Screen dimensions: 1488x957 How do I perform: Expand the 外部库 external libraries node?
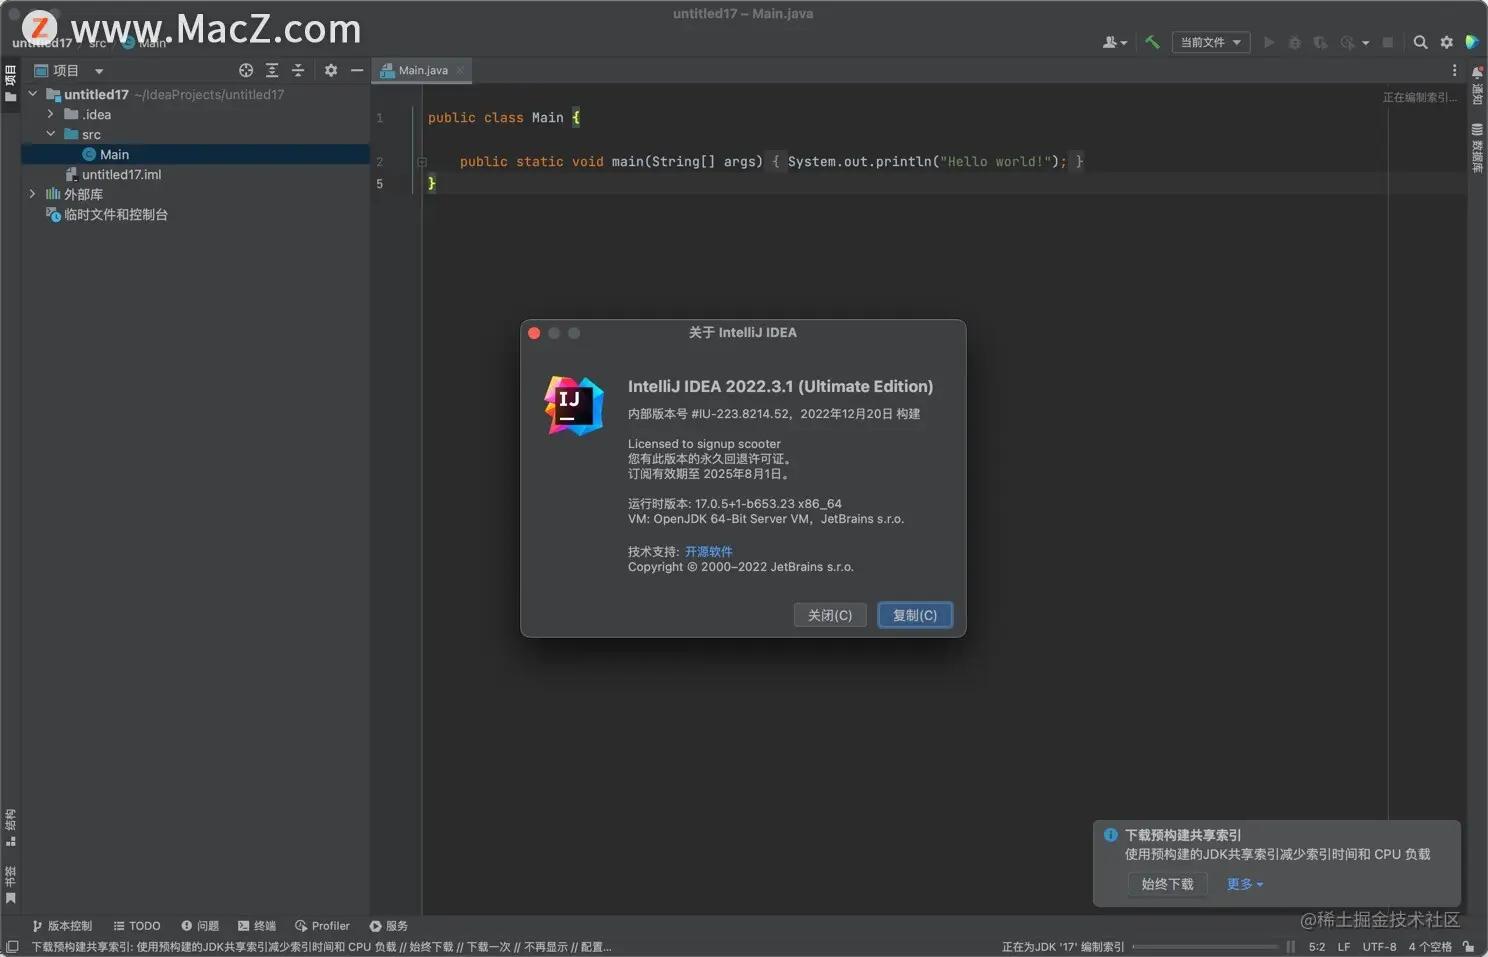(x=33, y=194)
